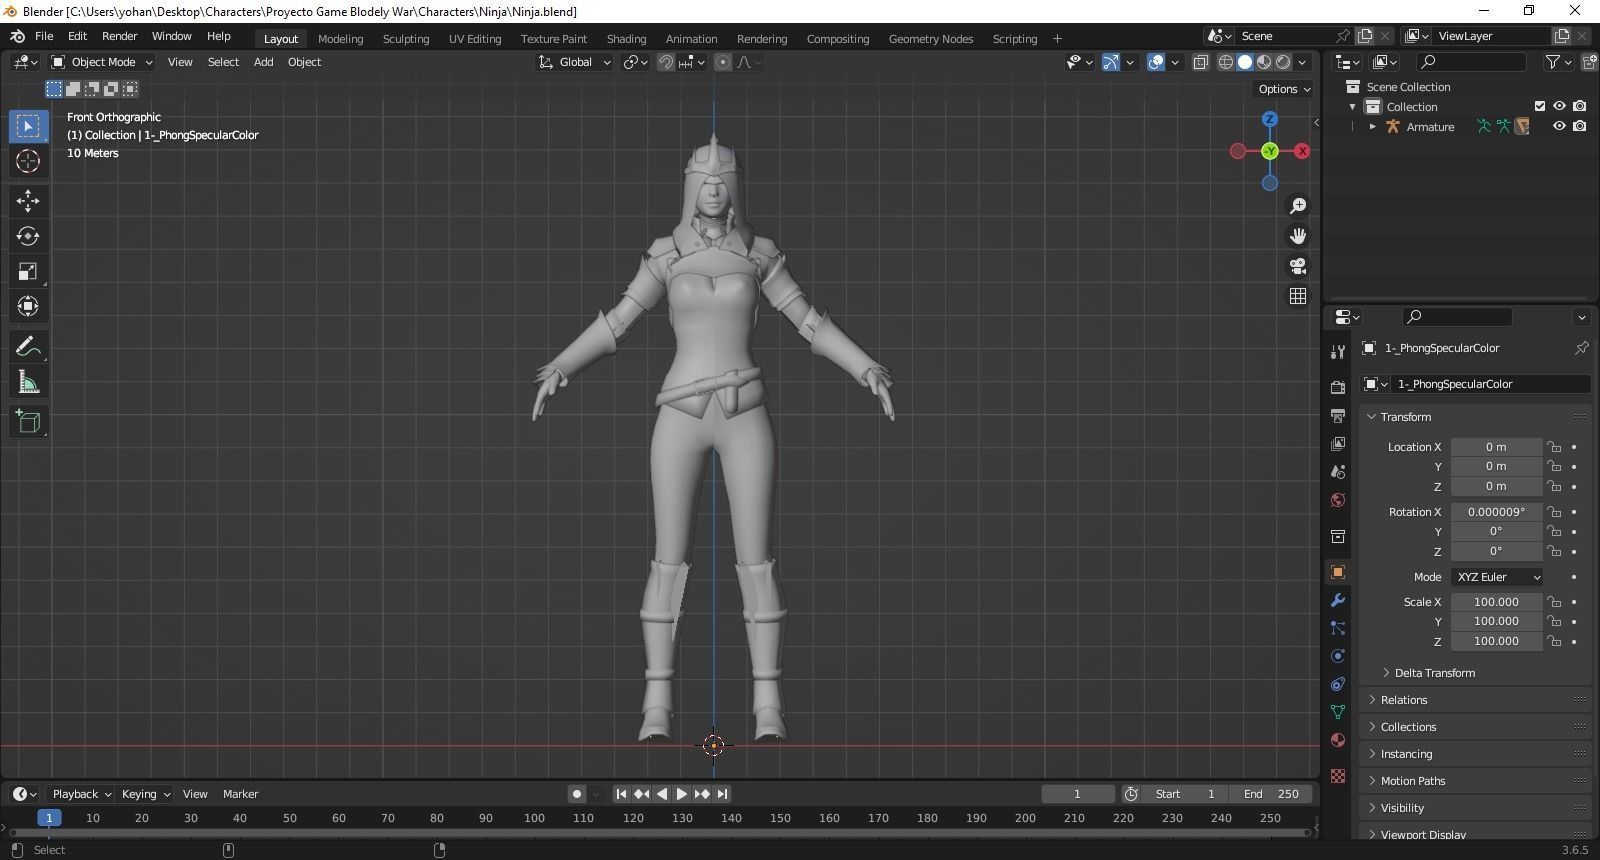This screenshot has height=860, width=1600.
Task: Open the Texture properties tab
Action: [1338, 776]
